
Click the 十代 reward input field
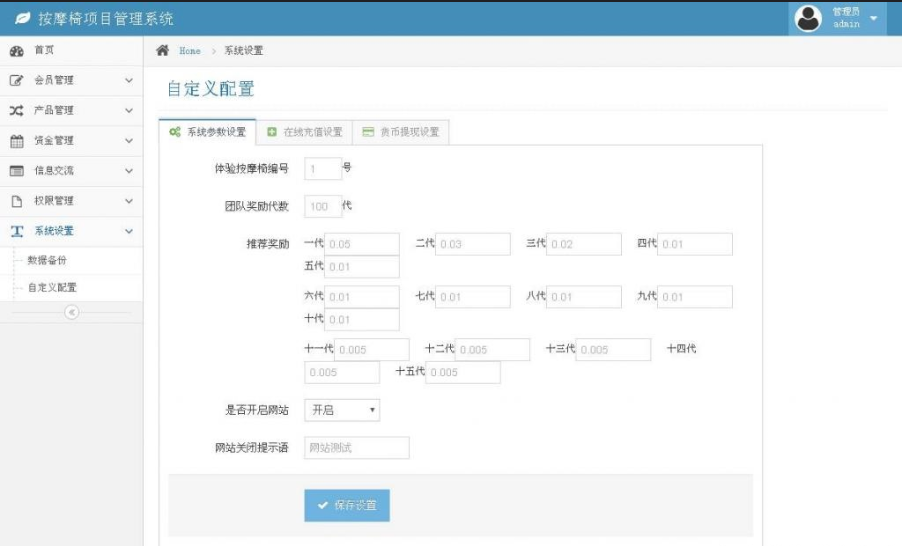pyautogui.click(x=362, y=319)
